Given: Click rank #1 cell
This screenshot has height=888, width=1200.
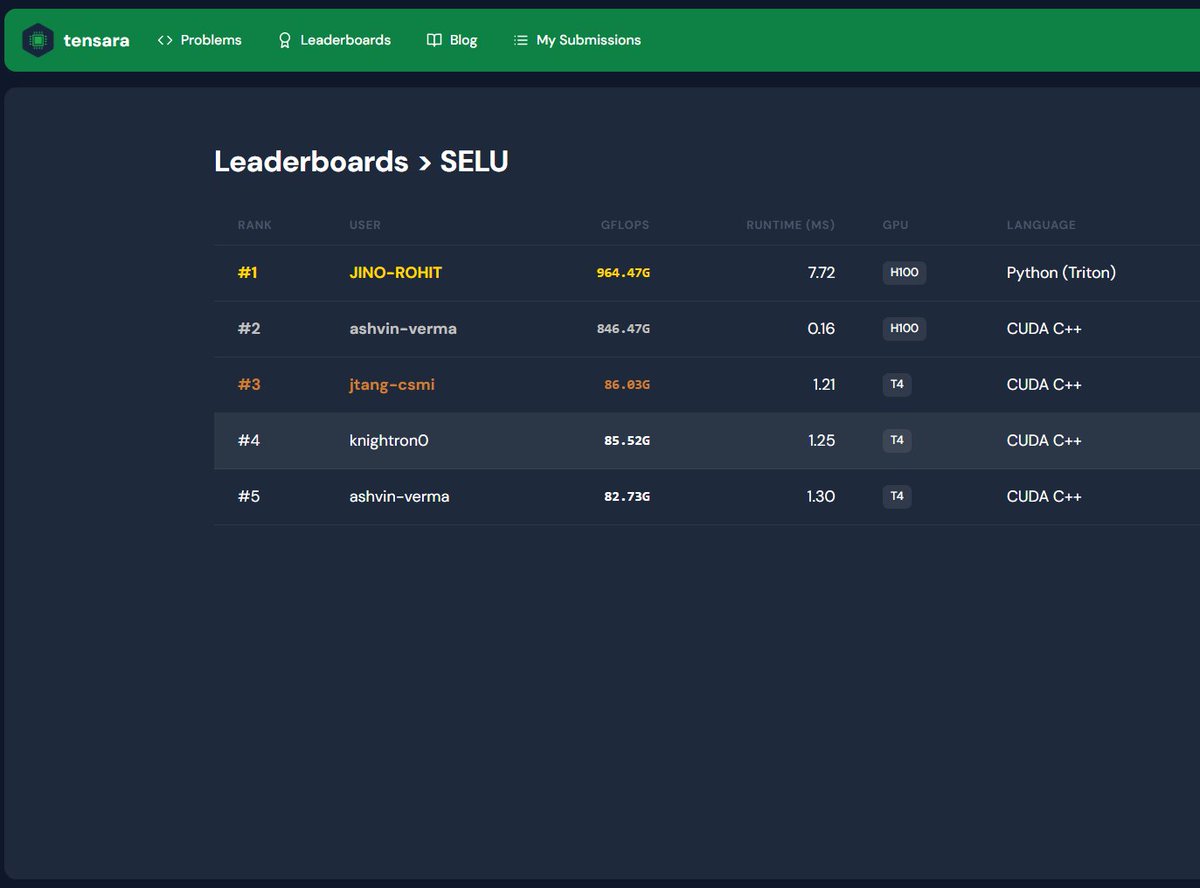Looking at the screenshot, I should coord(247,273).
